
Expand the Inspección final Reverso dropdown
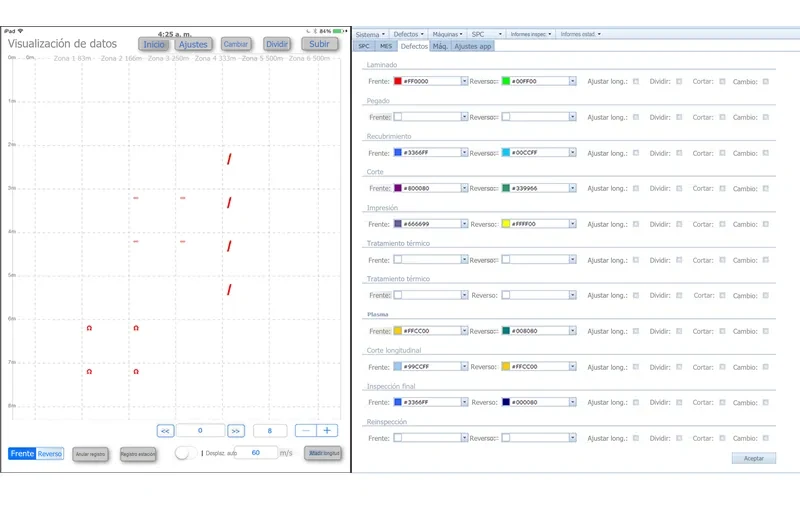pos(572,402)
